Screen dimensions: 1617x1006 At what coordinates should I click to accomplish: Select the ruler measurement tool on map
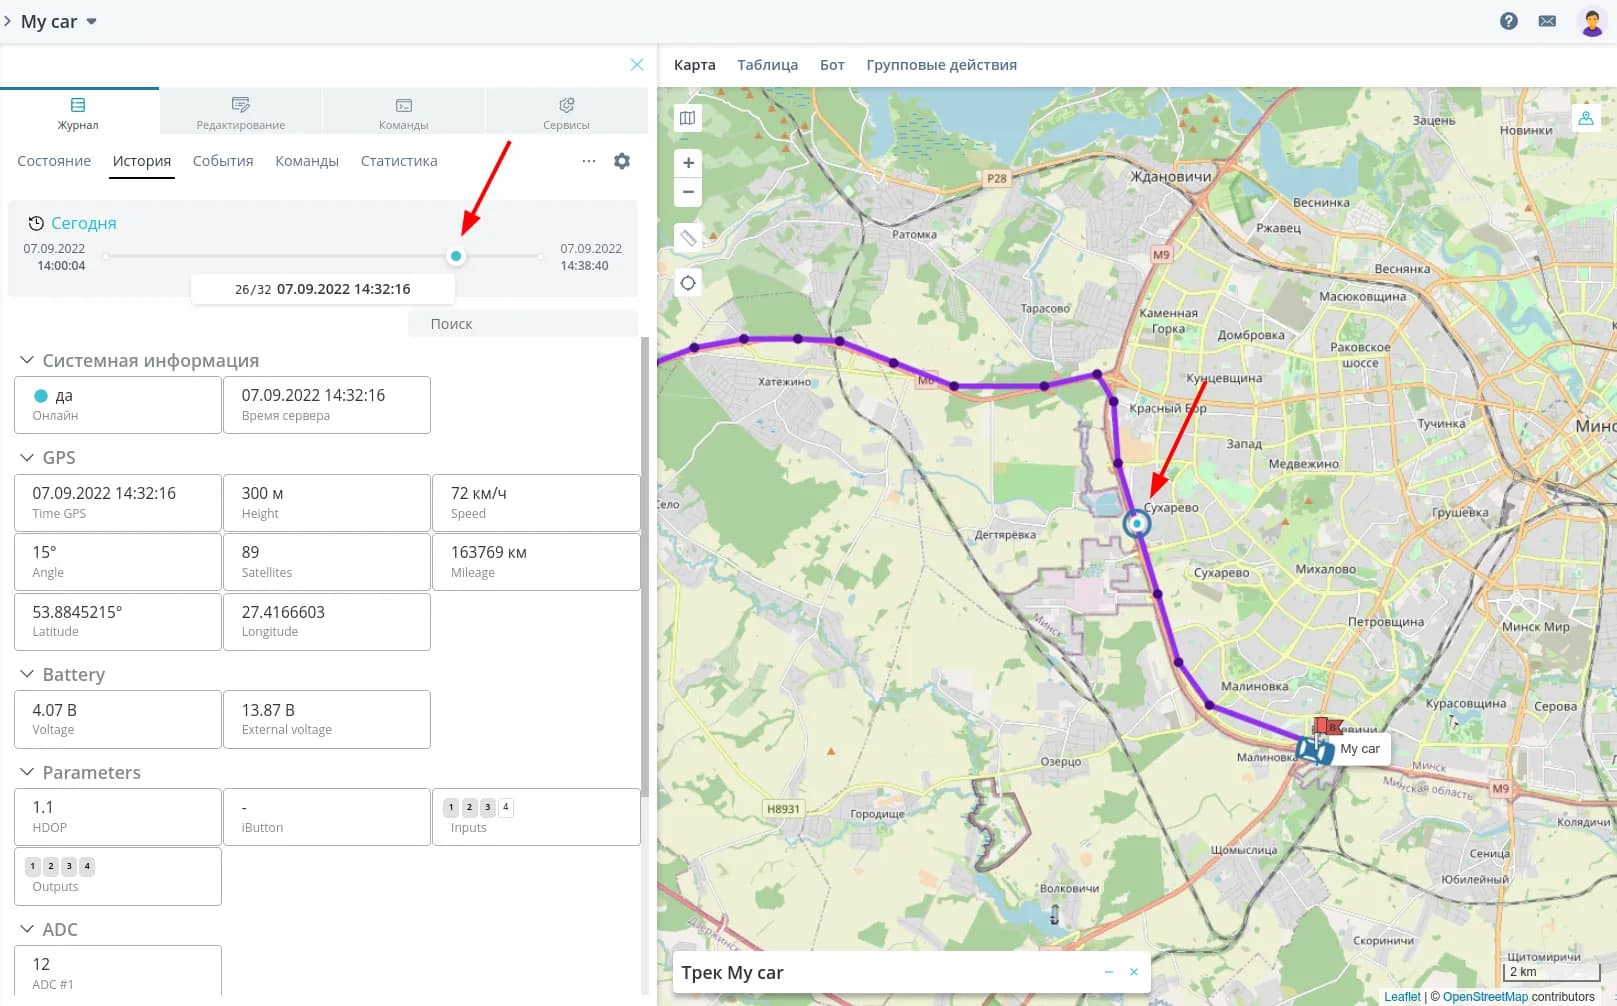pos(688,238)
